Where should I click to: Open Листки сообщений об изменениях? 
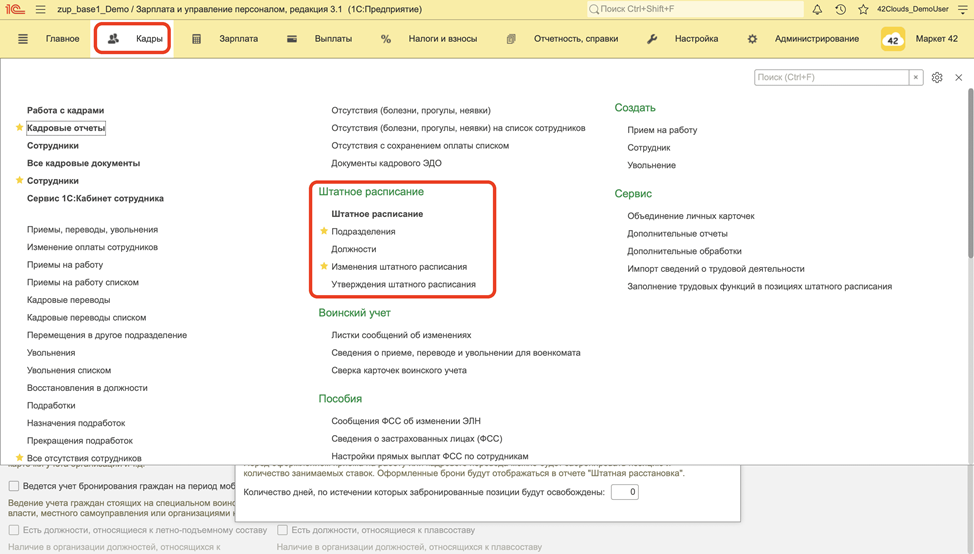pos(401,335)
